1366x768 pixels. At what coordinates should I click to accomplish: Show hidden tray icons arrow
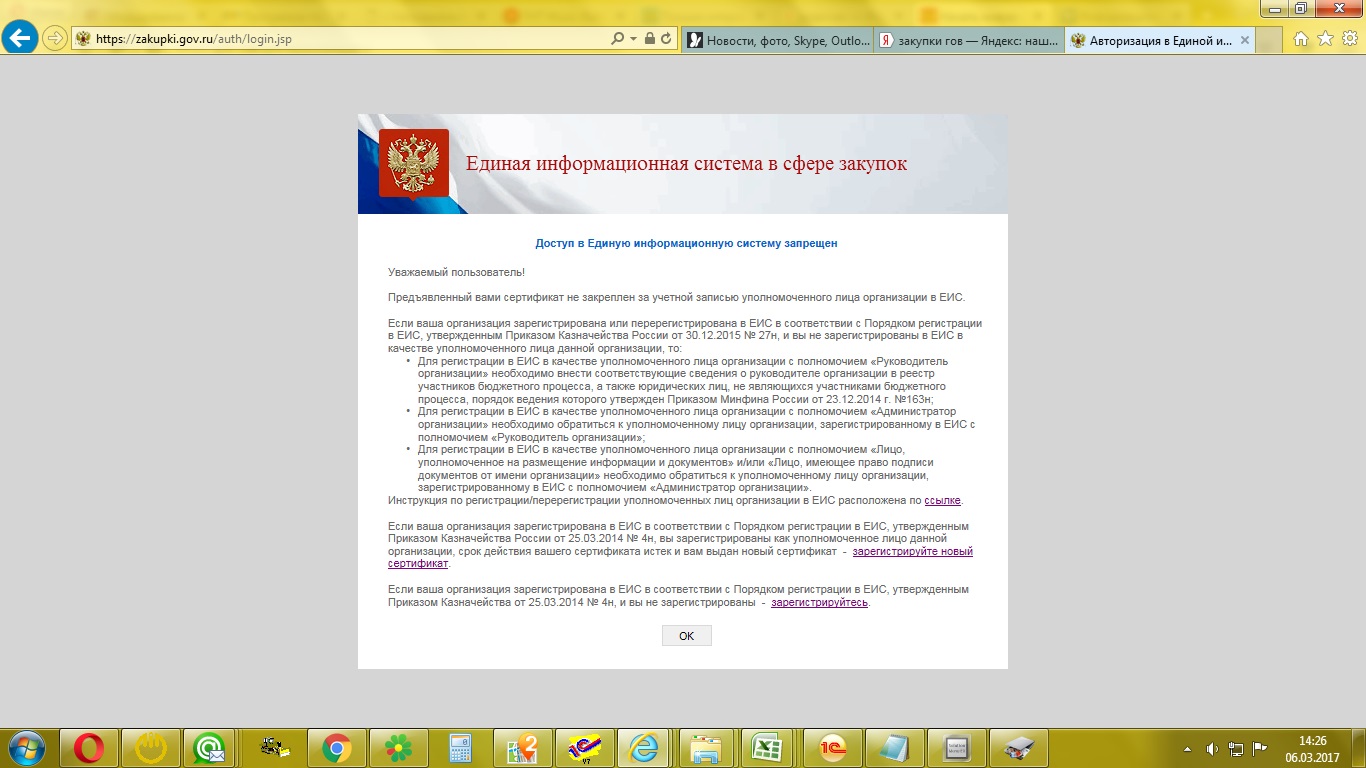1187,748
